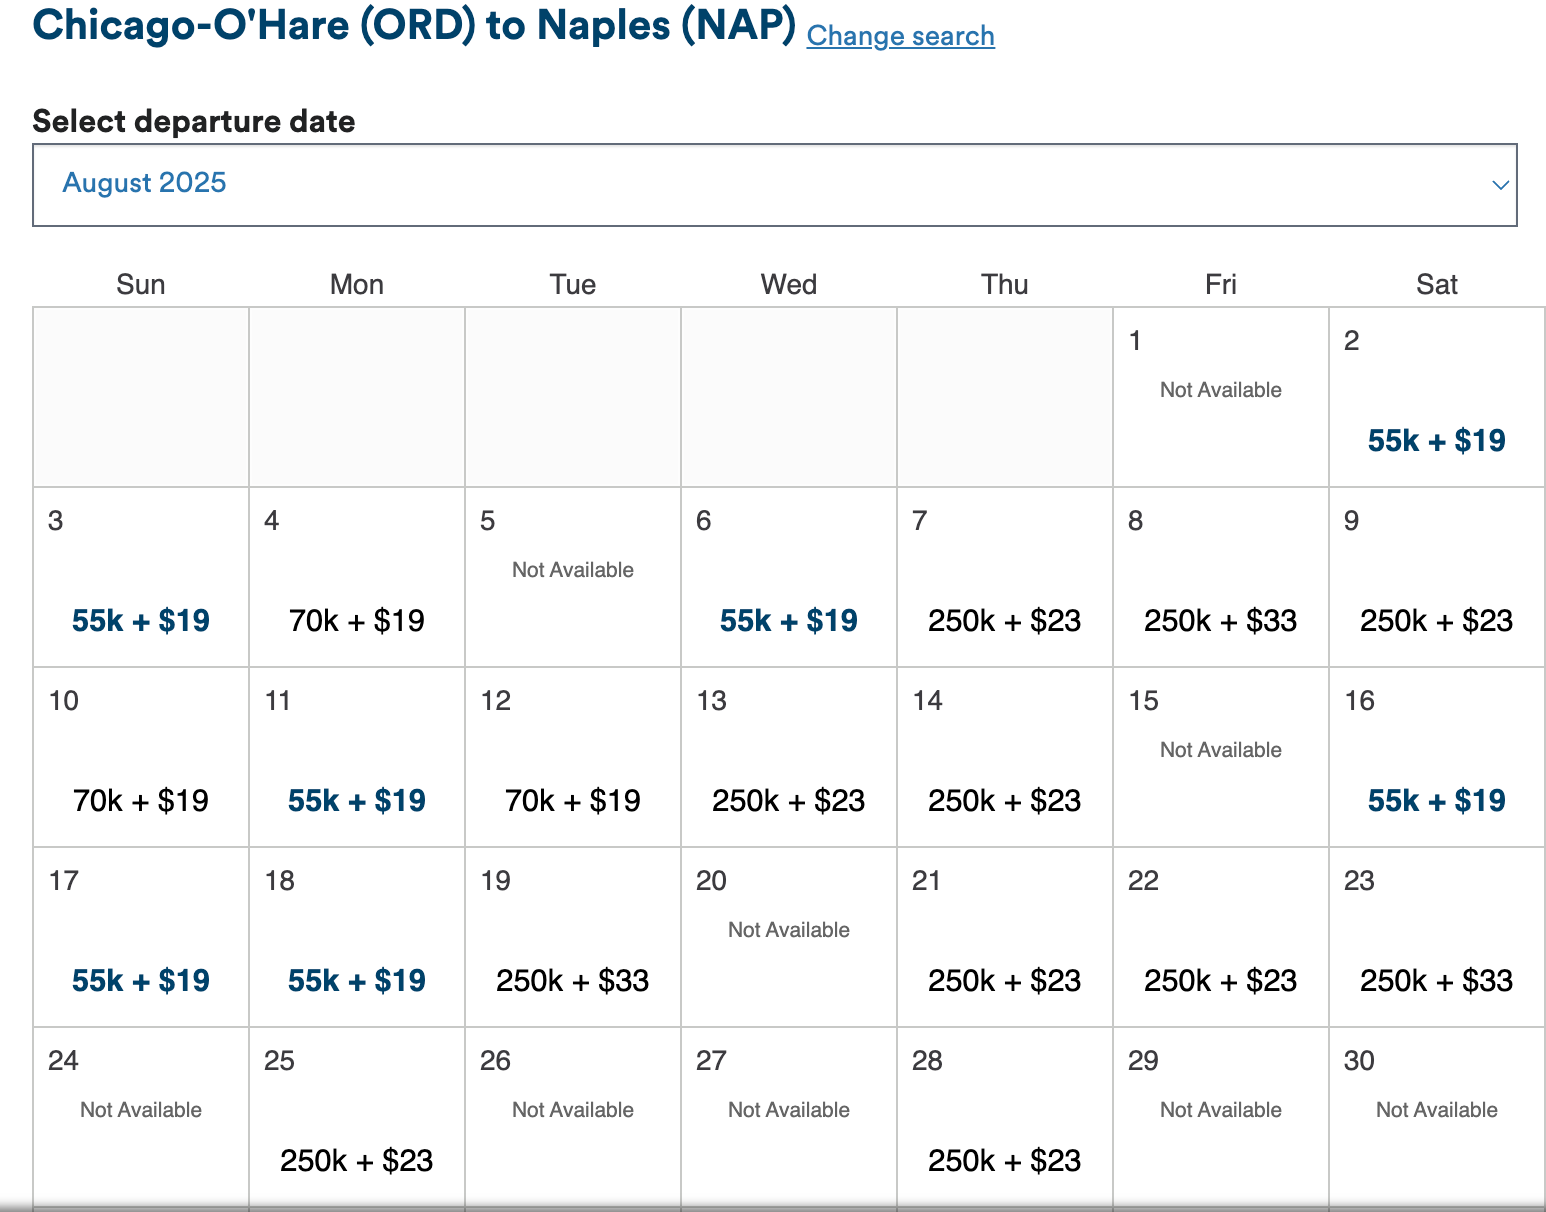Select August 19 fare 250k + $33

tap(573, 981)
